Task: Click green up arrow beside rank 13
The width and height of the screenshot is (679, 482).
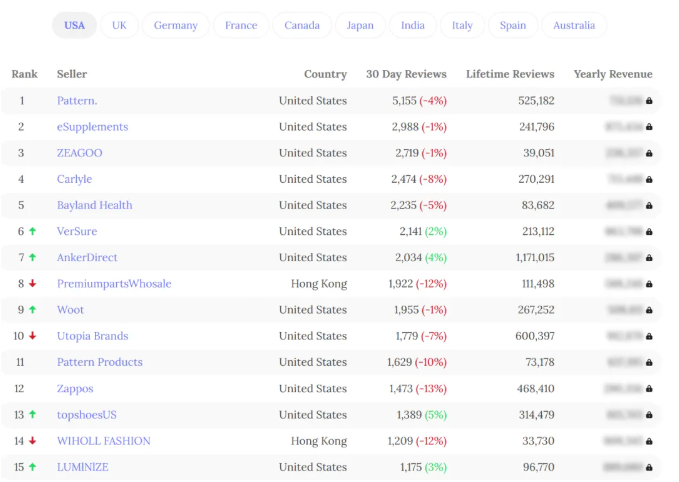Action: point(32,414)
